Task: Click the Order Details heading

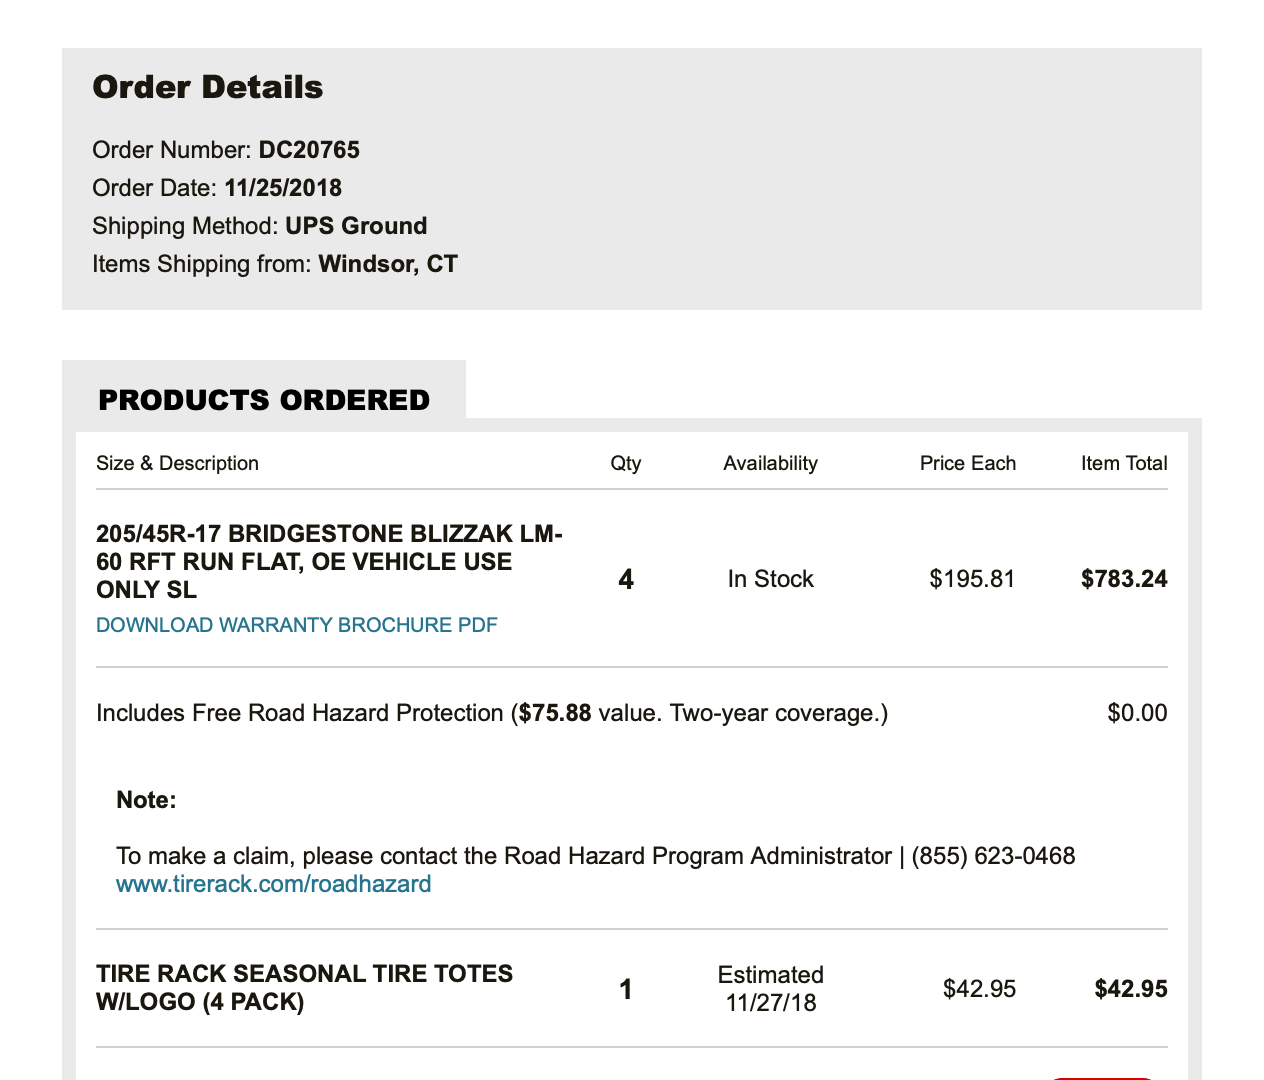Action: 208,87
